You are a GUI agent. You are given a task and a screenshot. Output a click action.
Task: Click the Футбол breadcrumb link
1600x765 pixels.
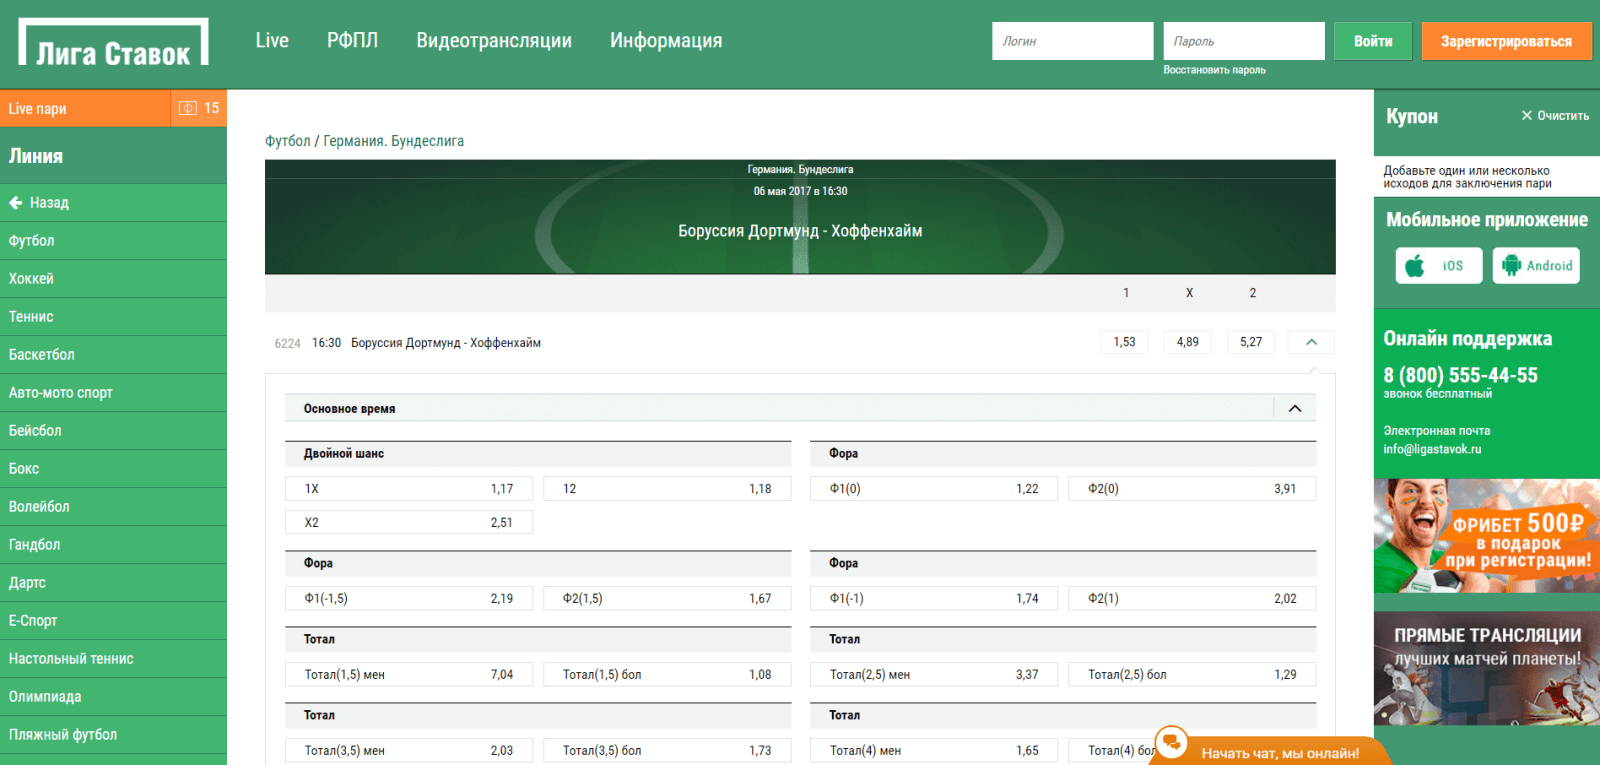pyautogui.click(x=288, y=141)
